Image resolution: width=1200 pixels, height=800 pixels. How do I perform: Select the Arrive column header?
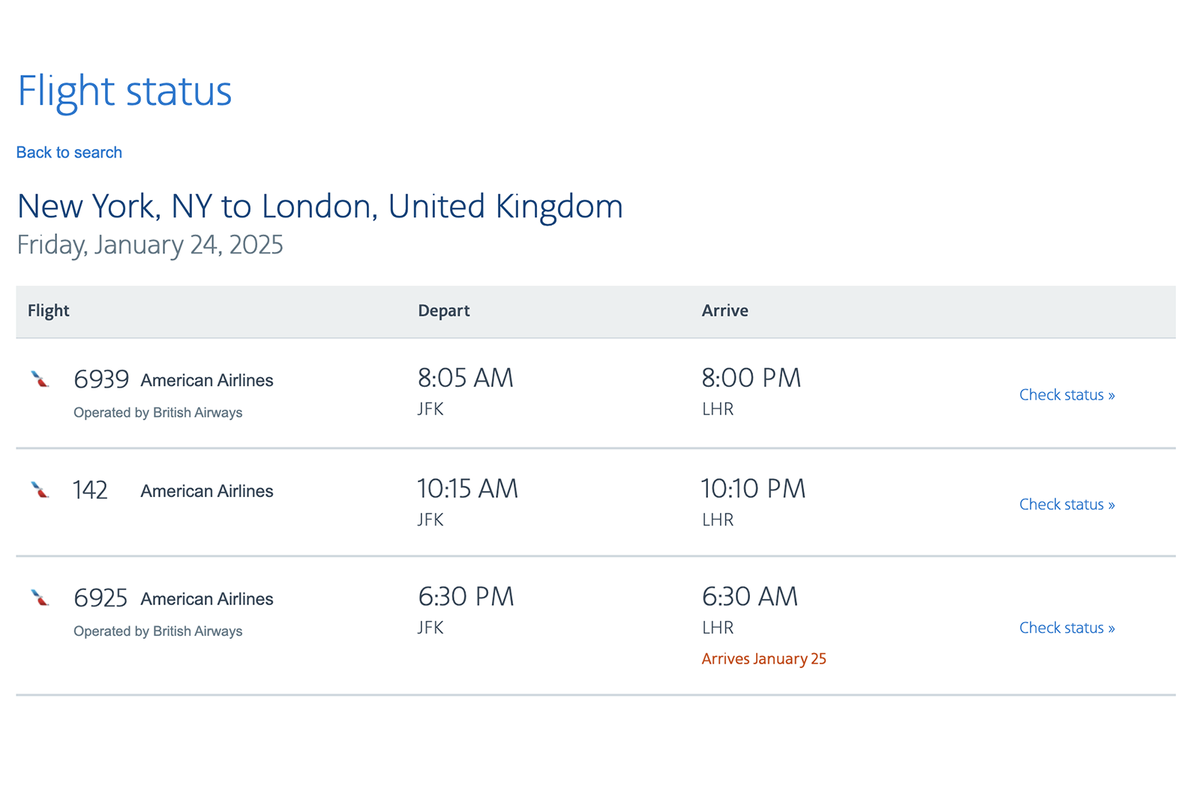(x=725, y=310)
